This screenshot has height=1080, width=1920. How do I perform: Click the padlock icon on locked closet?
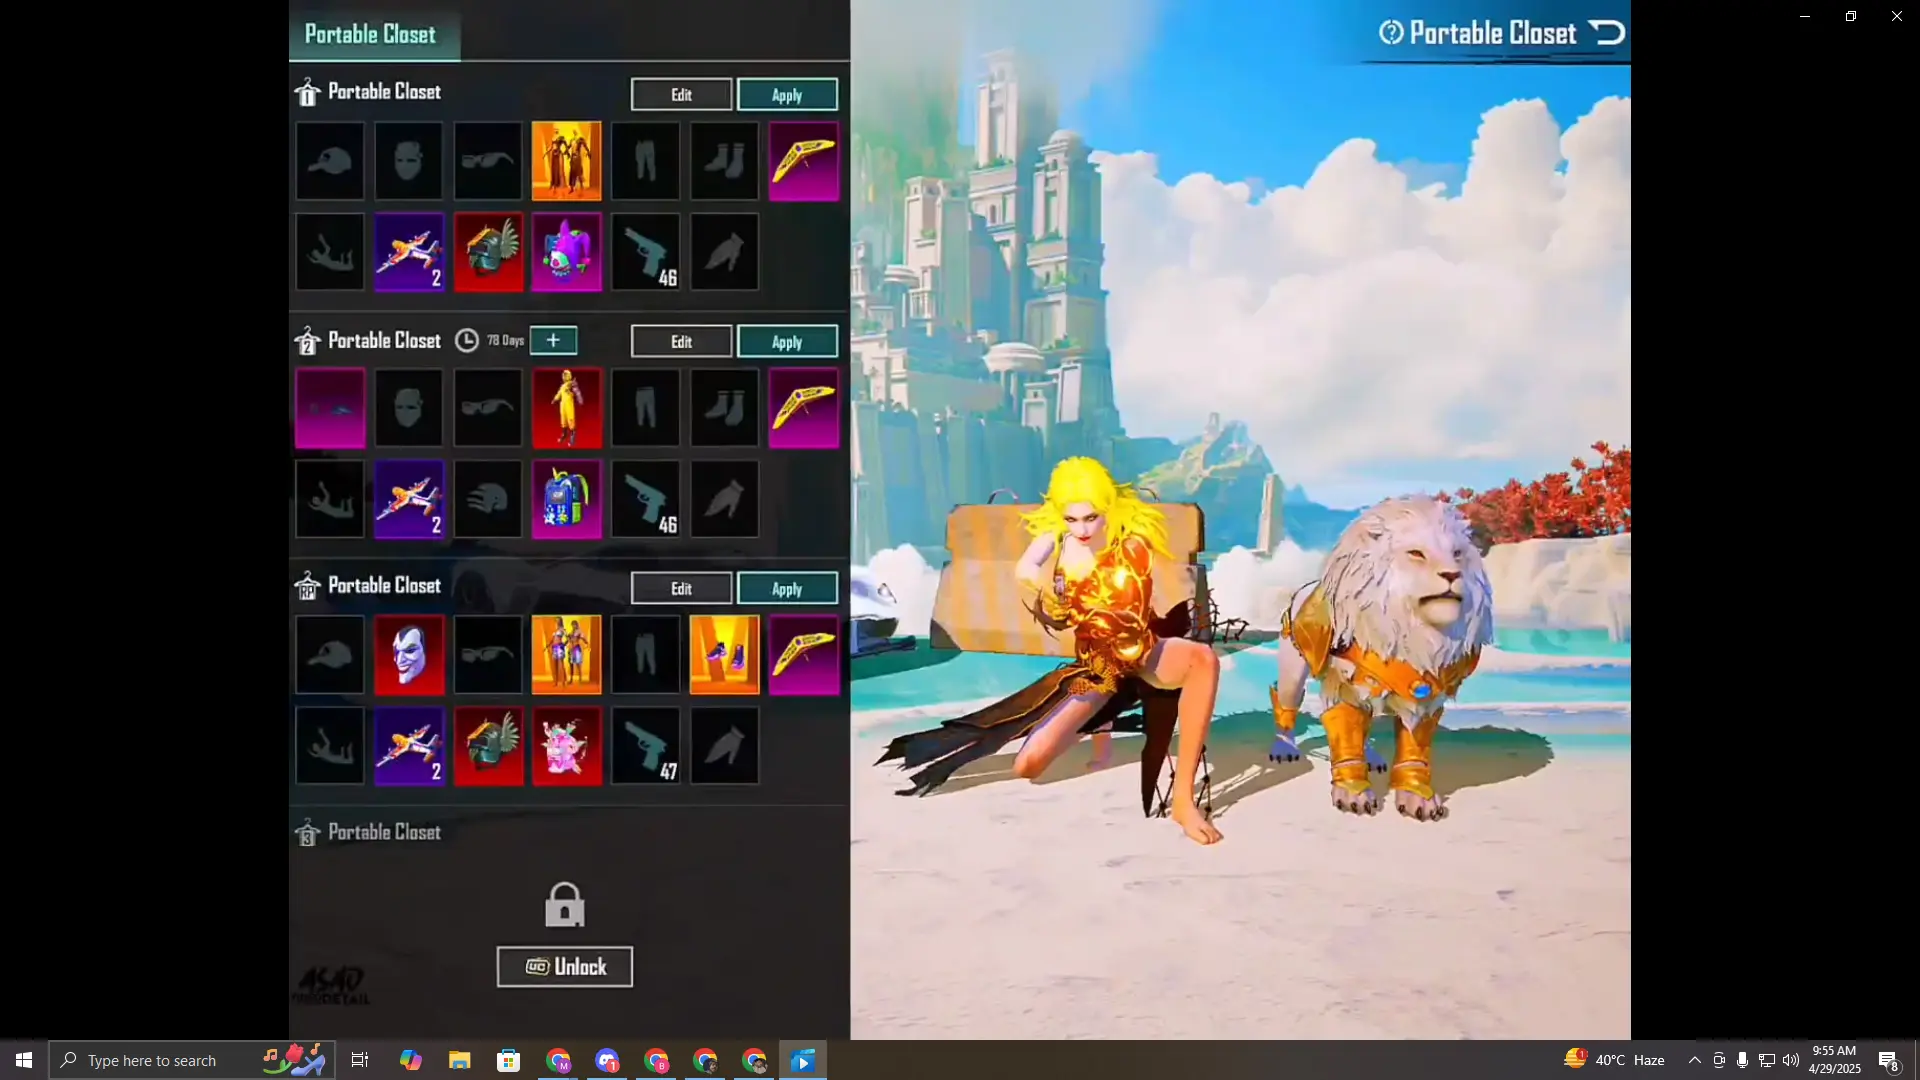565,905
